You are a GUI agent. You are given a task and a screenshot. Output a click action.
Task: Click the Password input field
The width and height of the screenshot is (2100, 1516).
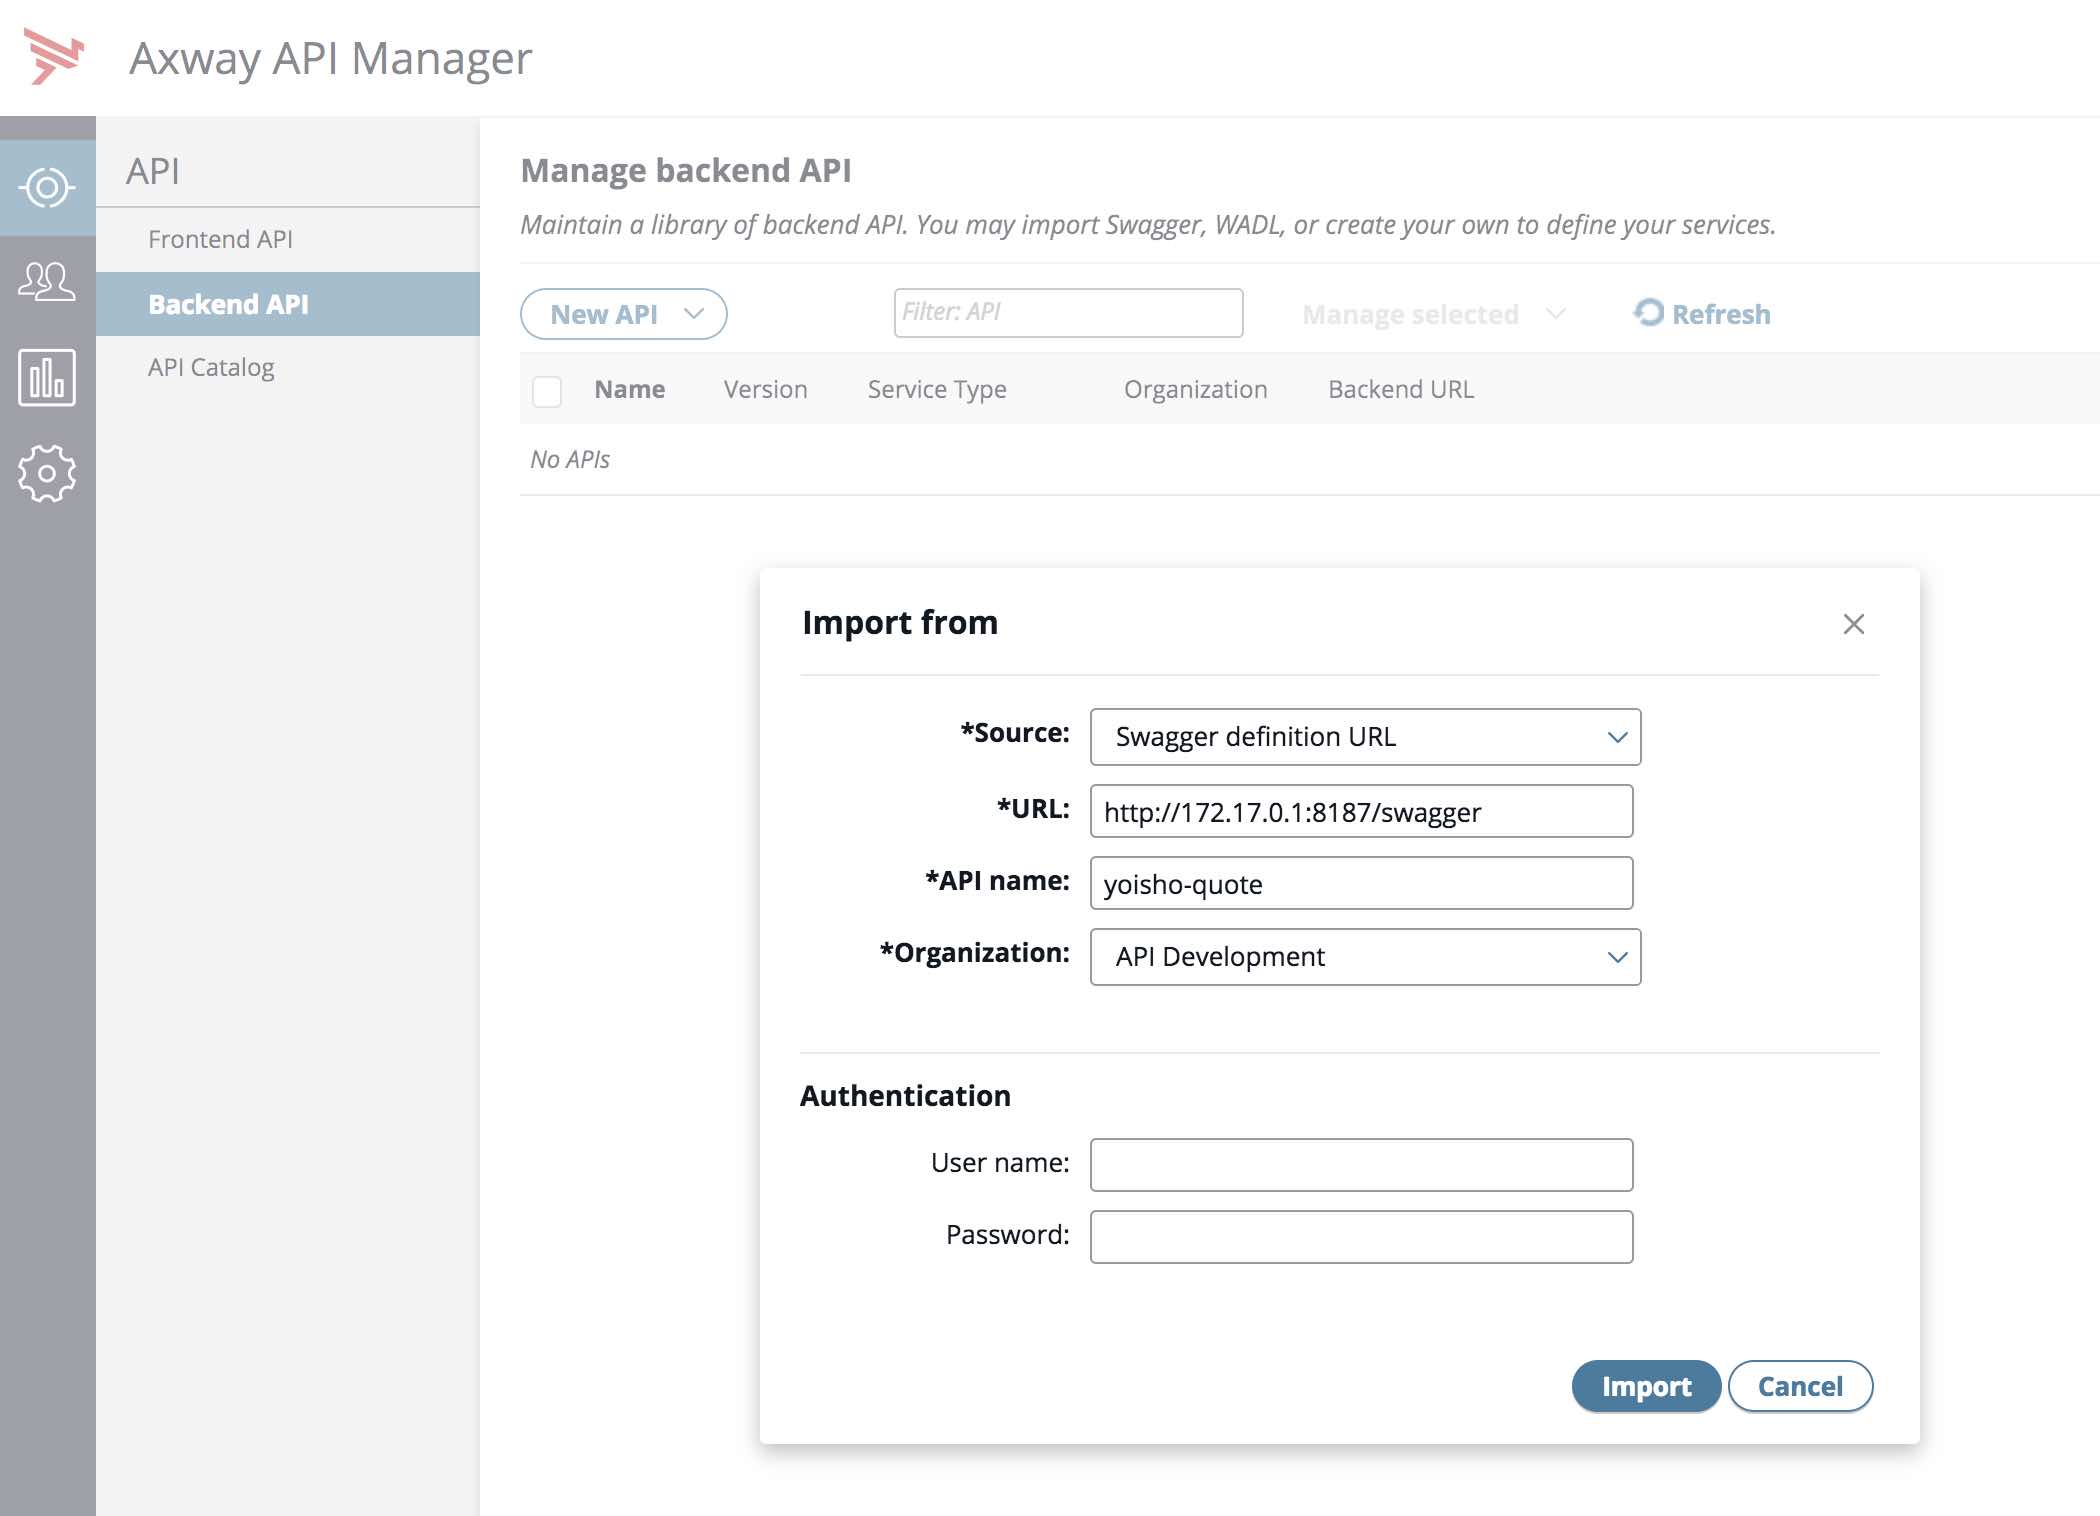(1361, 1237)
